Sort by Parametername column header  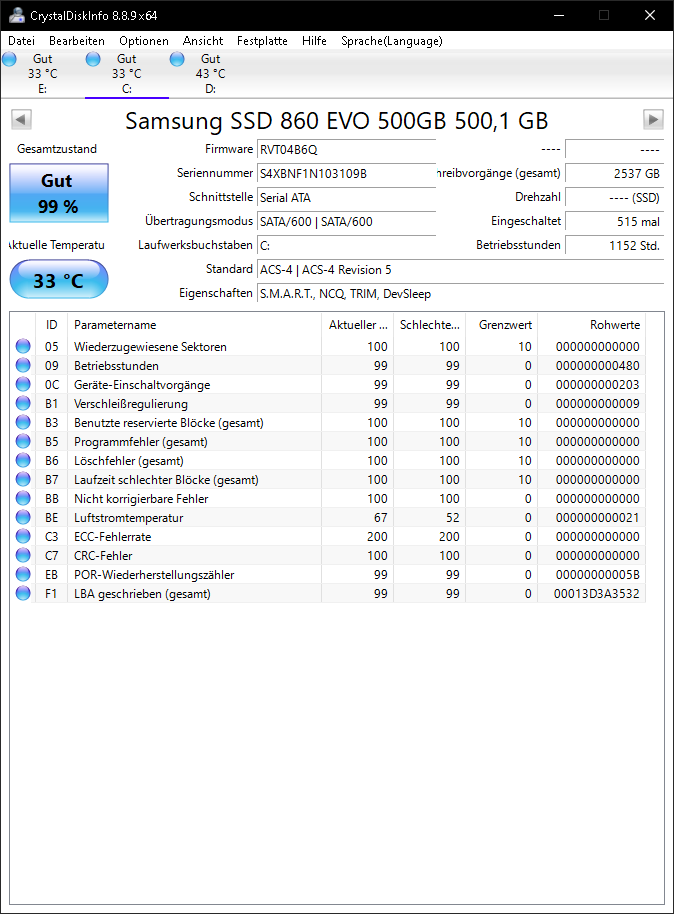click(x=194, y=325)
